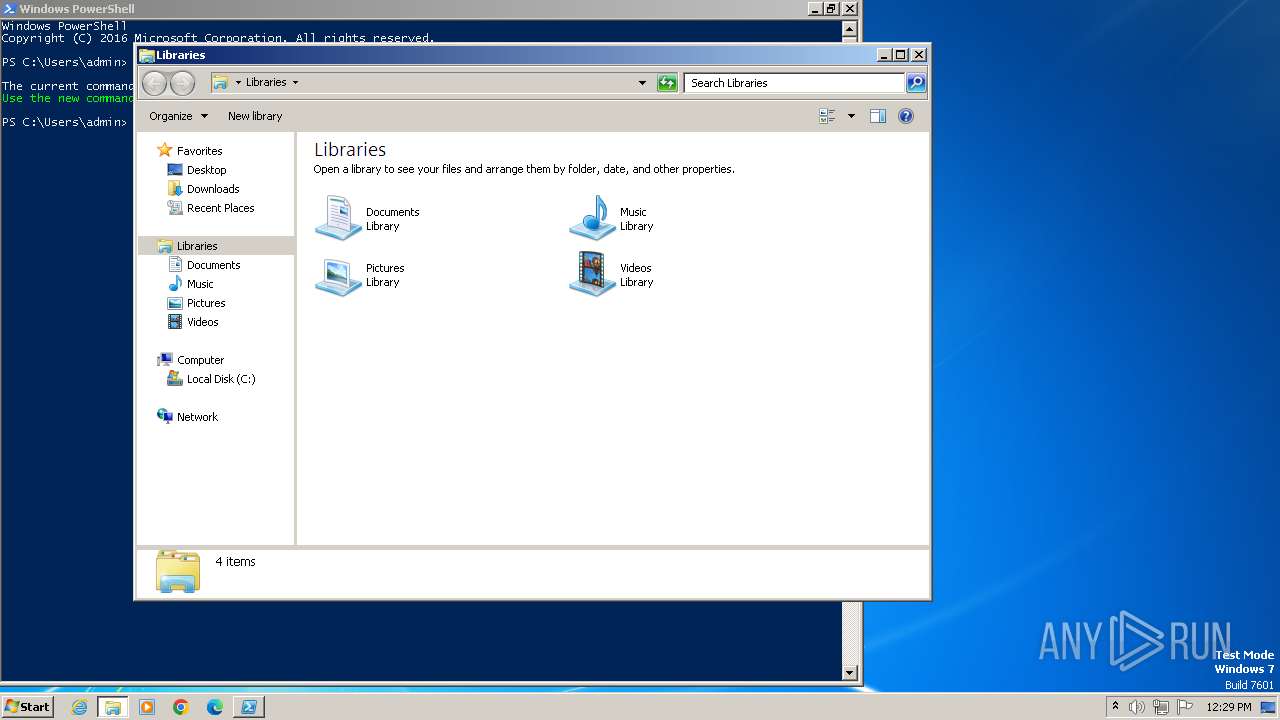Viewport: 1280px width, 720px height.
Task: Select Recent Places in Favorites
Action: (220, 208)
